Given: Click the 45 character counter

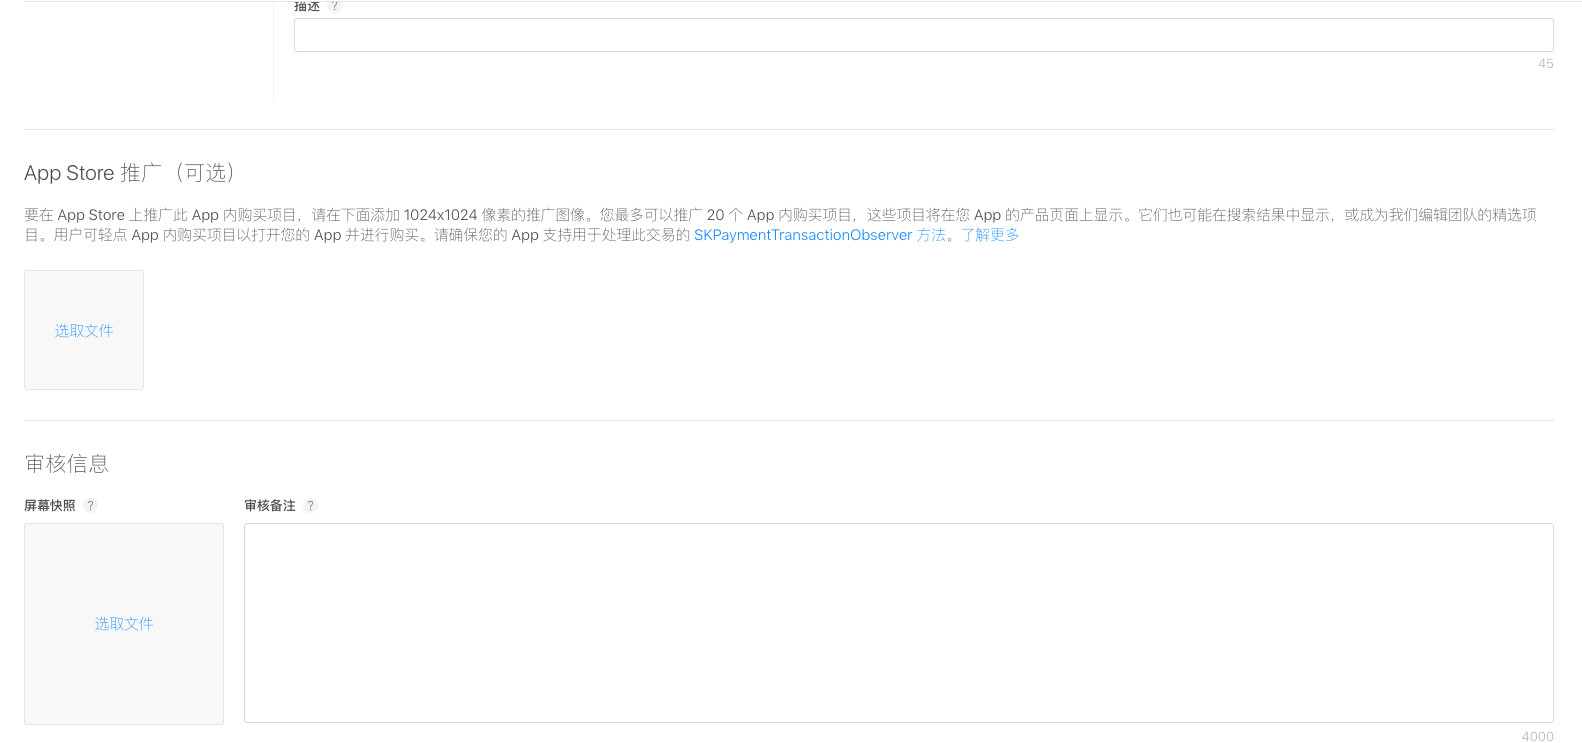Looking at the screenshot, I should pyautogui.click(x=1545, y=64).
